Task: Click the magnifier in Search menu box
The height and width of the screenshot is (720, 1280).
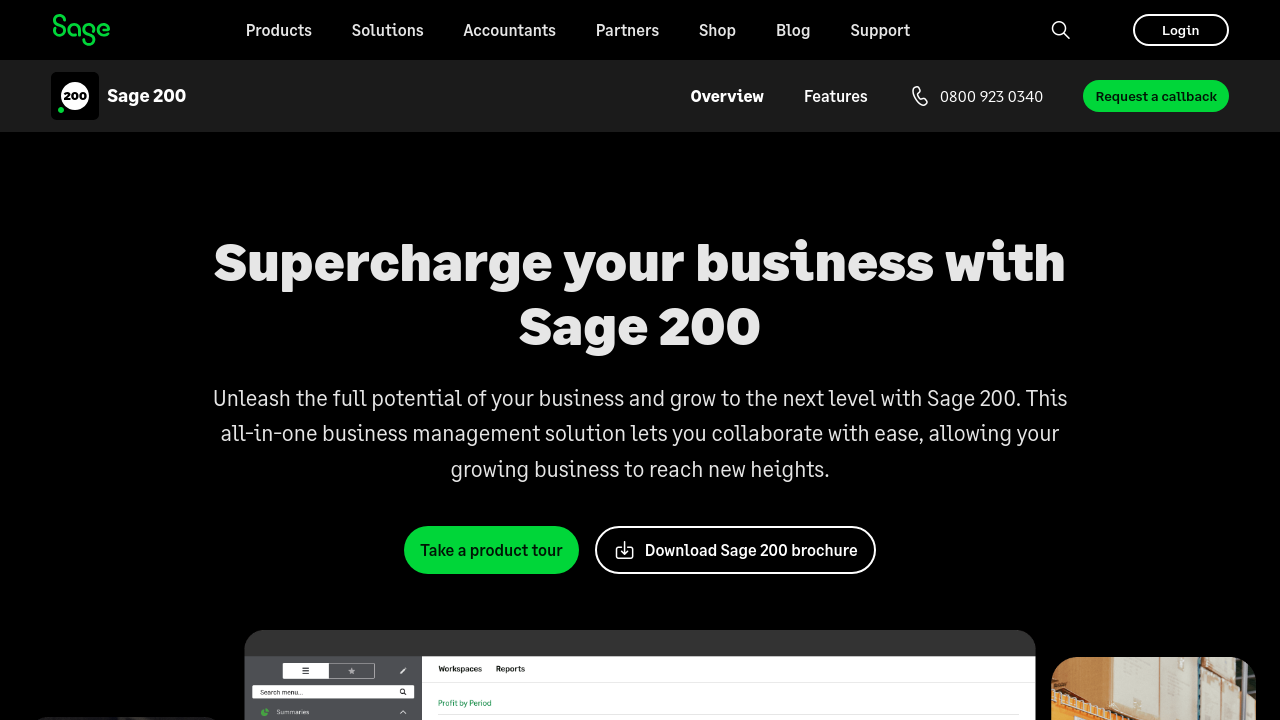Action: tap(403, 692)
